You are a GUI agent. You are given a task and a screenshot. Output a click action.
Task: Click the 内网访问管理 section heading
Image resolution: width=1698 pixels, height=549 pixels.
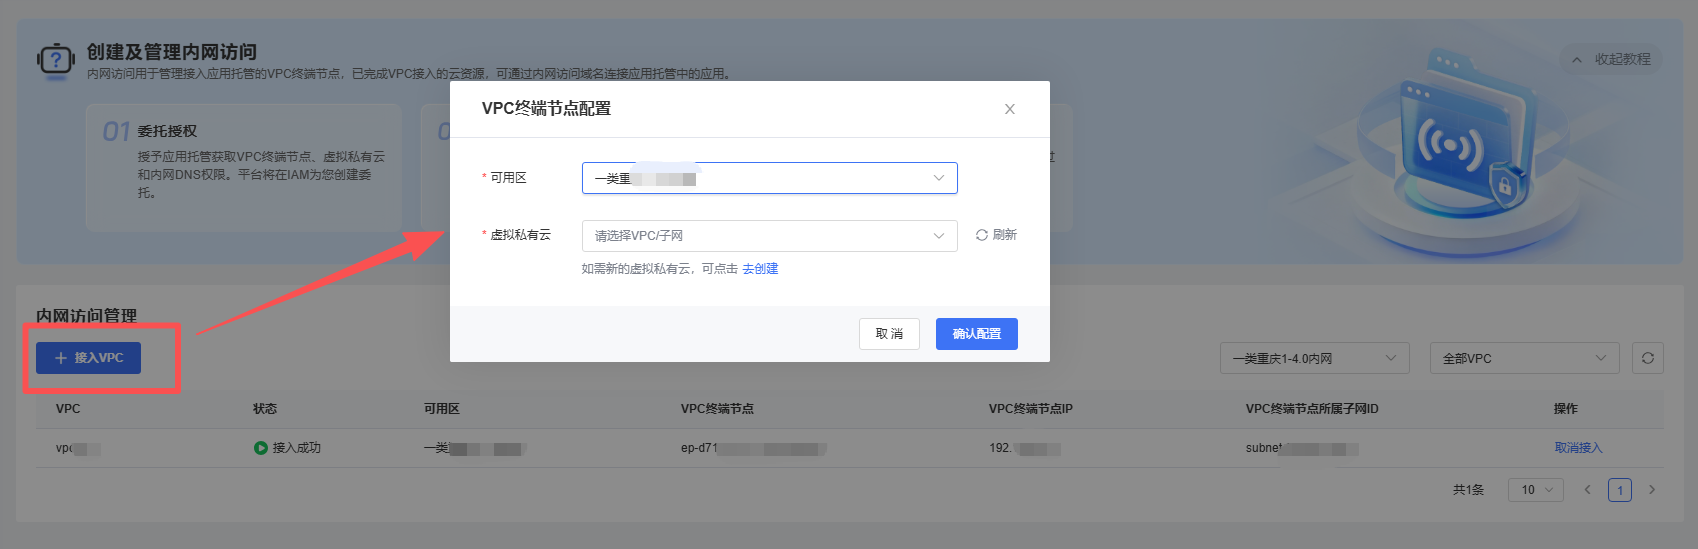pos(86,316)
